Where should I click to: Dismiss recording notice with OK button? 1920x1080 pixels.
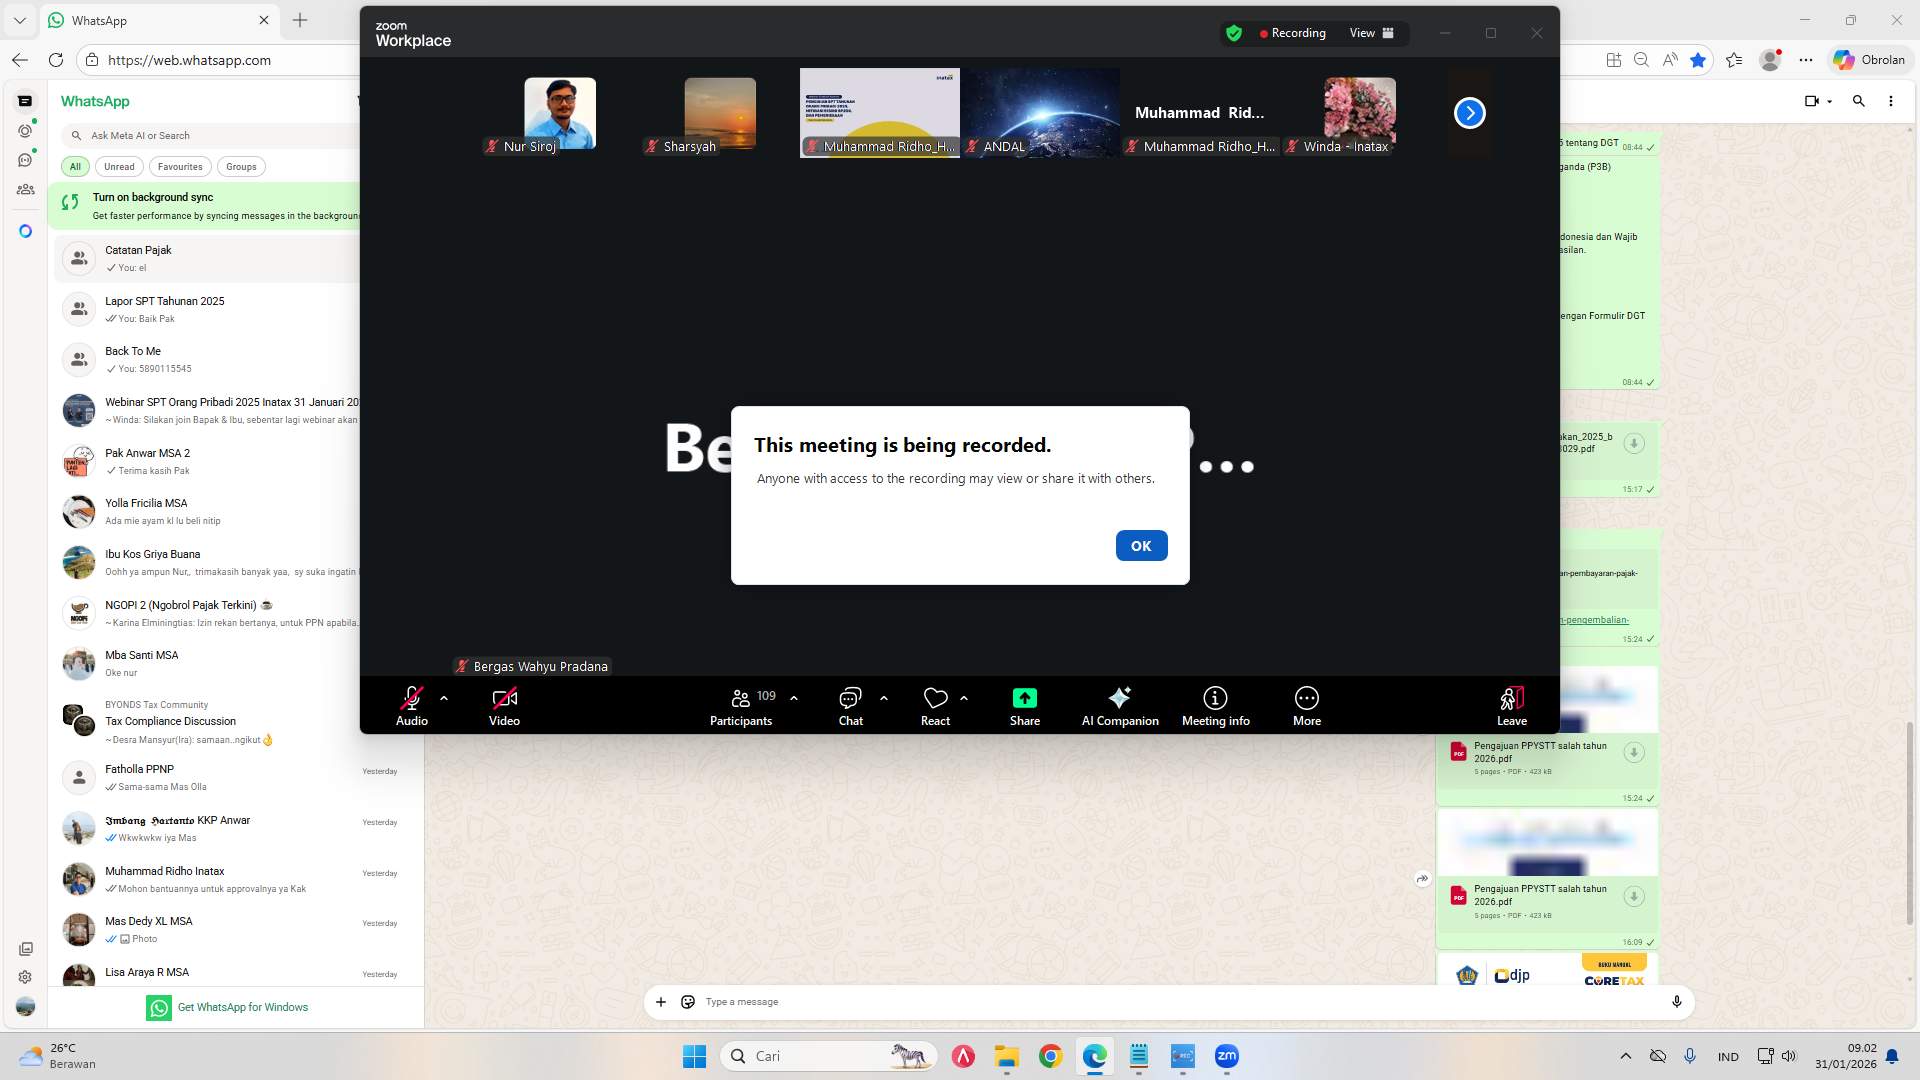pos(1141,545)
